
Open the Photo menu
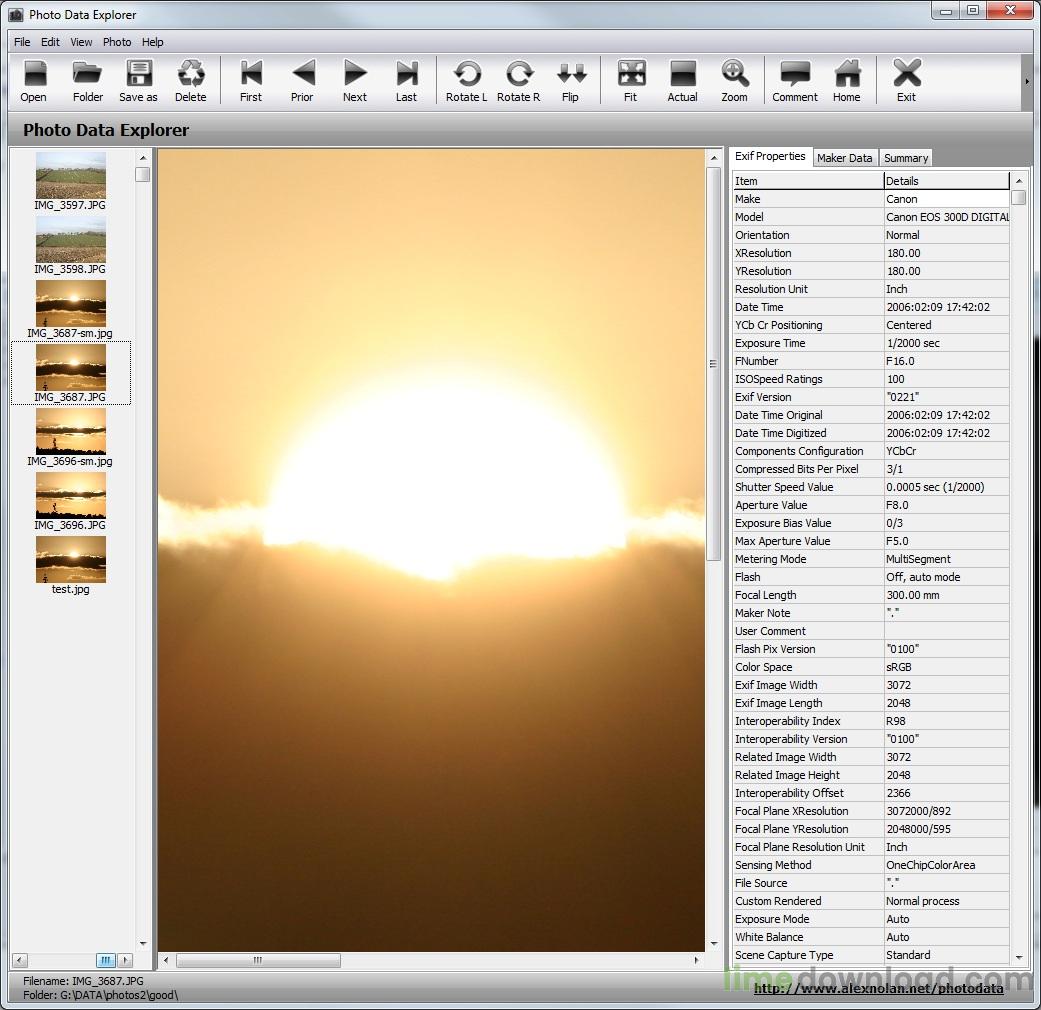click(117, 42)
